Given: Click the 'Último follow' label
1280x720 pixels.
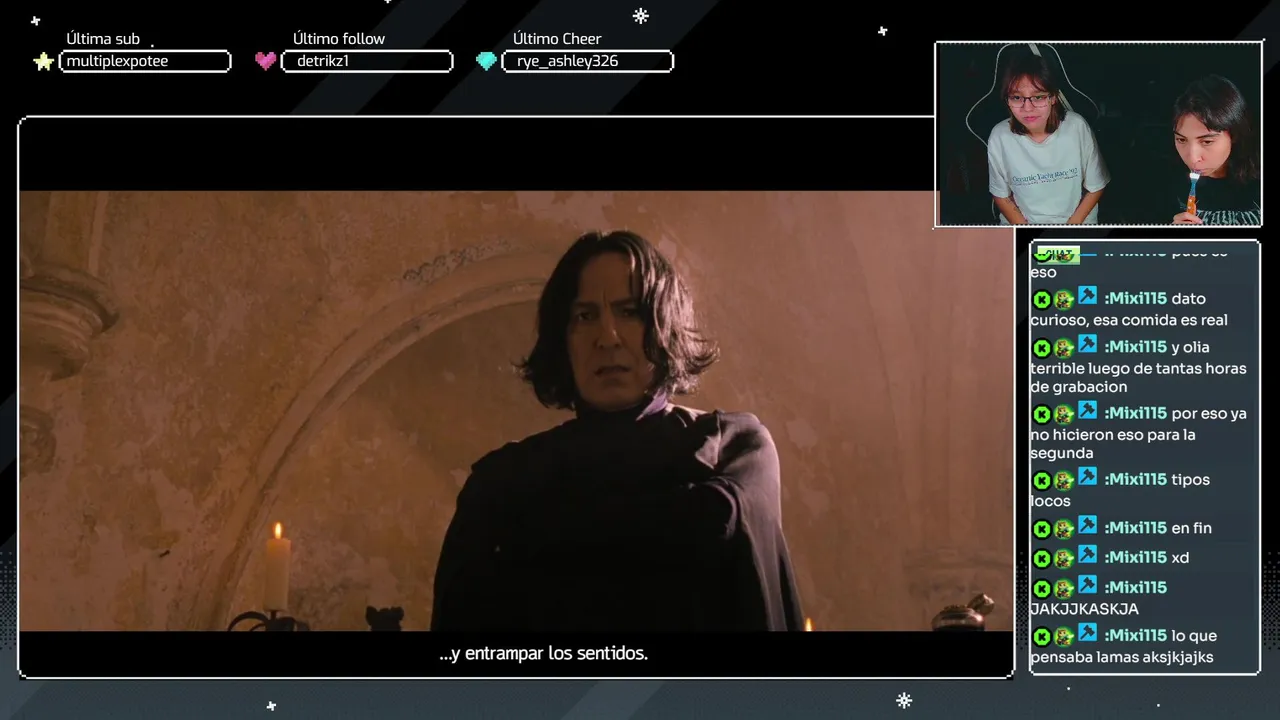Looking at the screenshot, I should point(339,39).
